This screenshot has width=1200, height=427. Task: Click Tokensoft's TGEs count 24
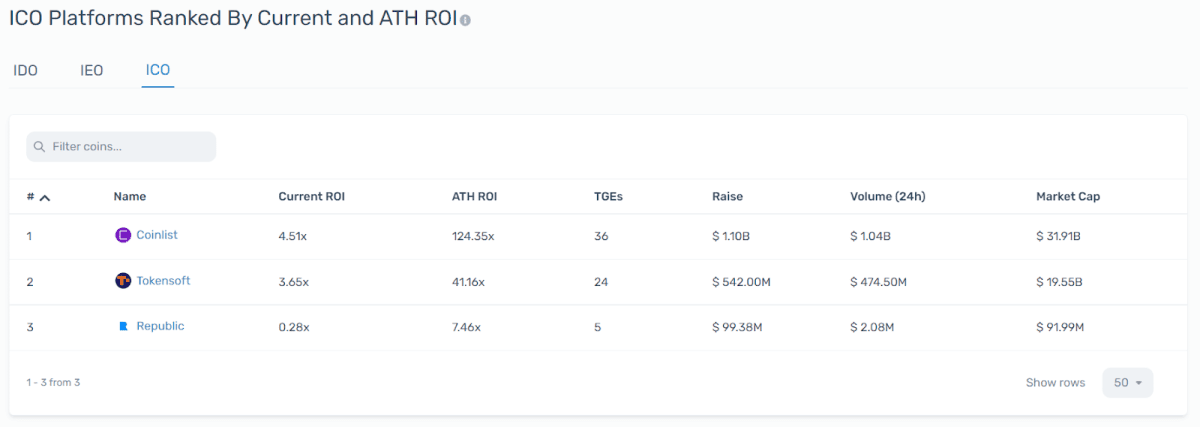point(601,282)
